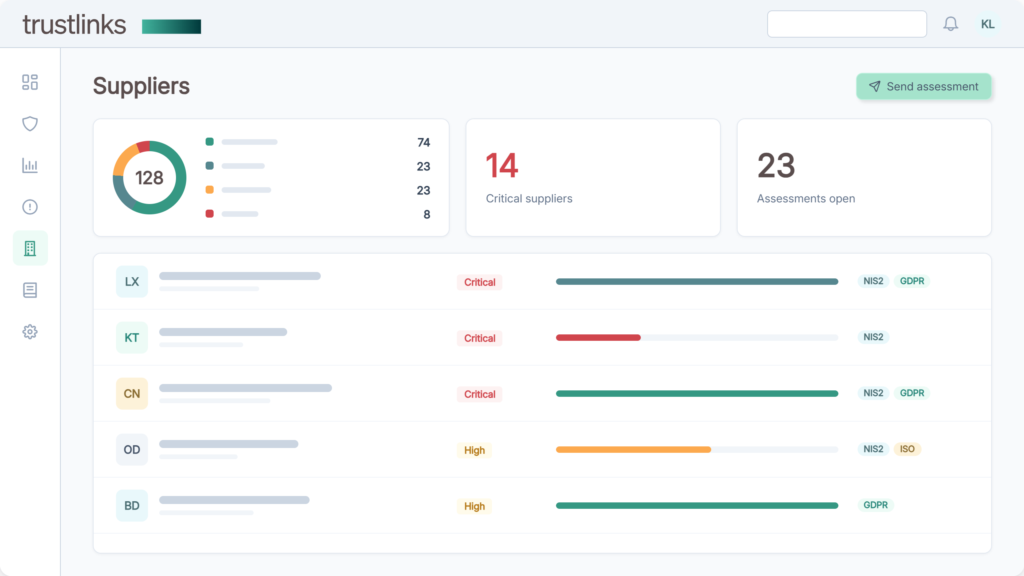Click the ISO tag in OD row
This screenshot has height=576, width=1024.
click(907, 449)
